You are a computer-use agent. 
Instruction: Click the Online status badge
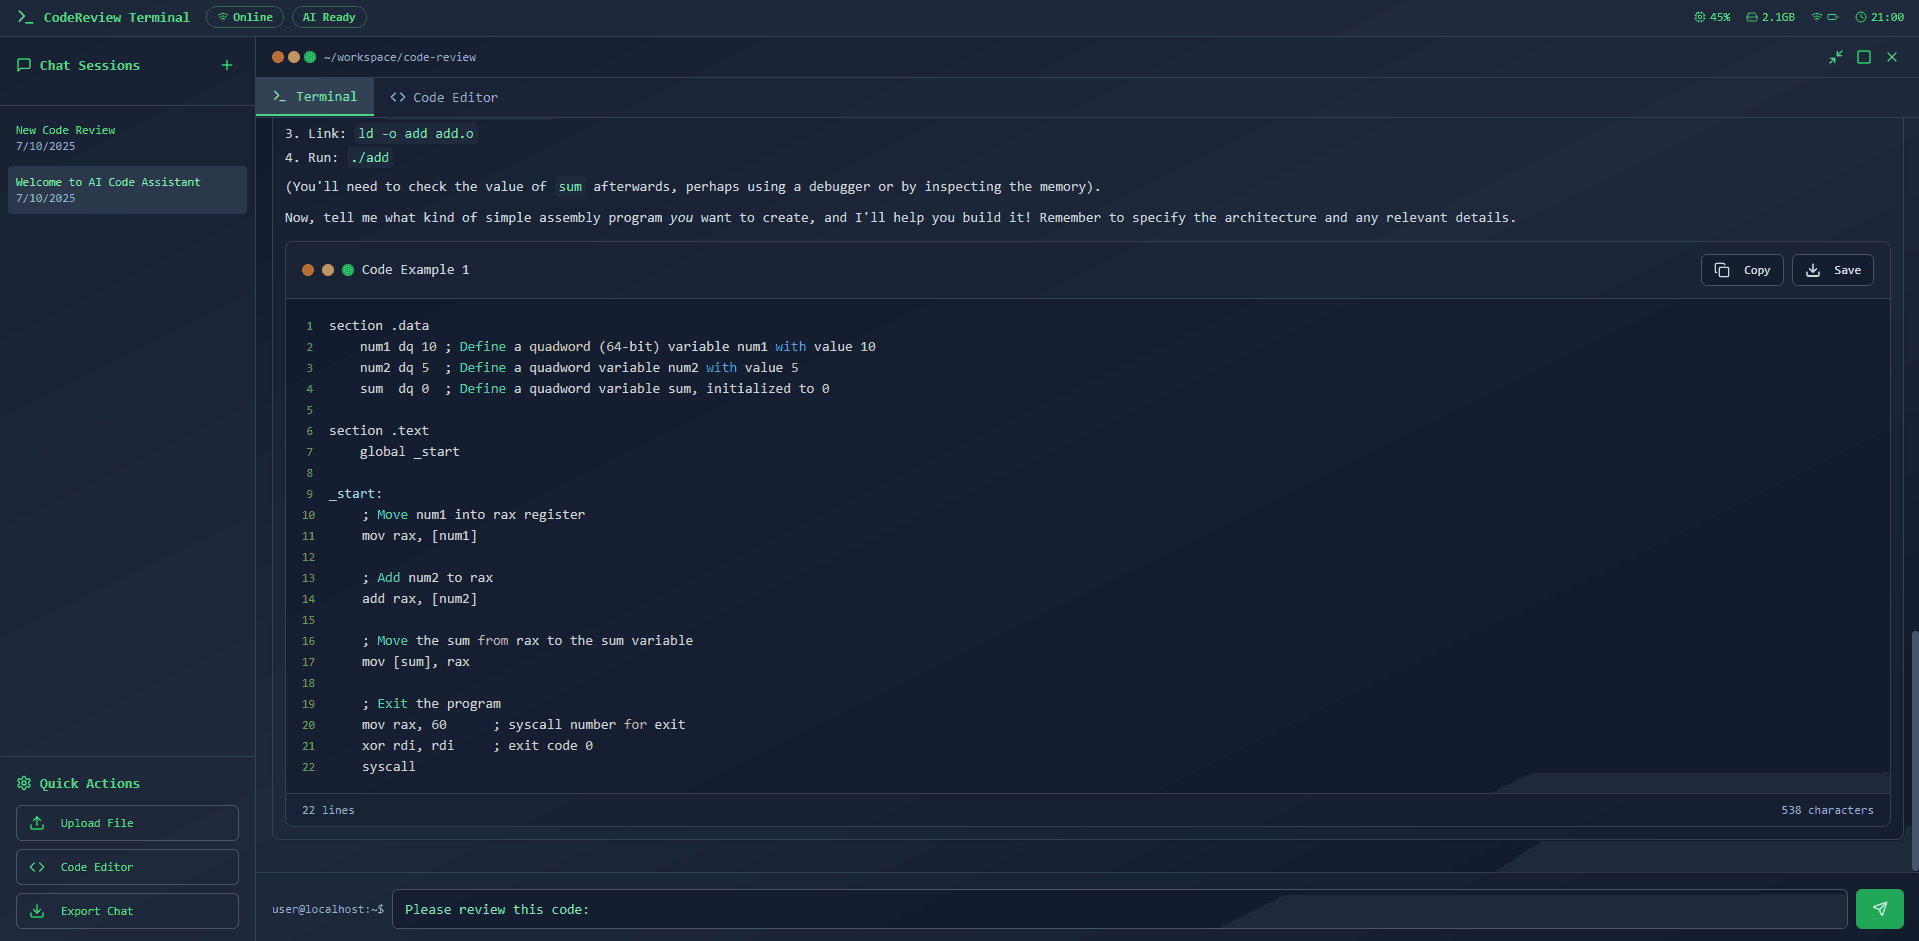pyautogui.click(x=245, y=17)
